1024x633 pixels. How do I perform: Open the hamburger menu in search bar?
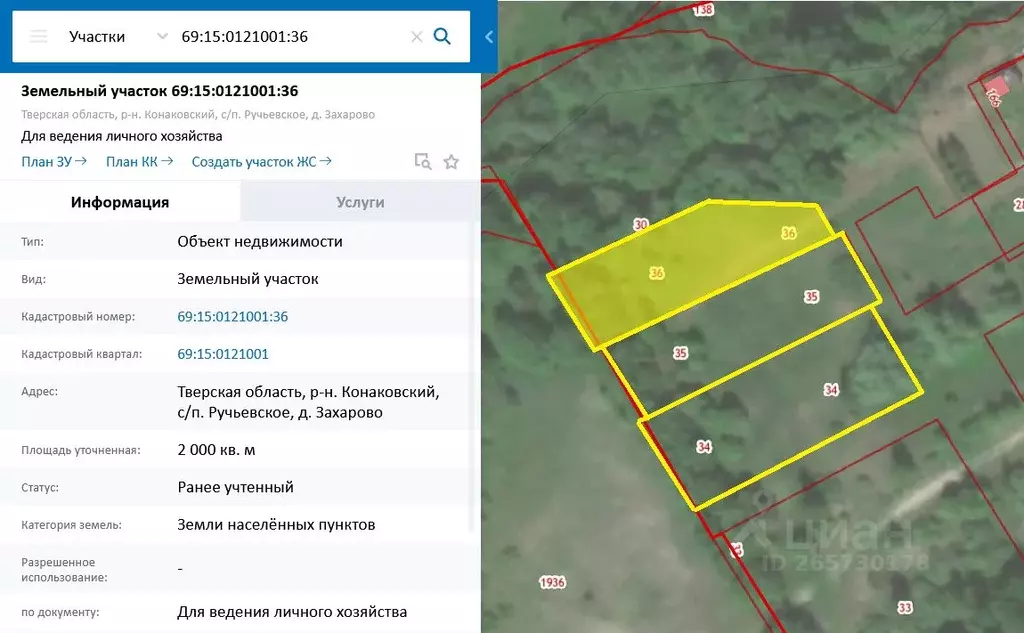tap(39, 37)
